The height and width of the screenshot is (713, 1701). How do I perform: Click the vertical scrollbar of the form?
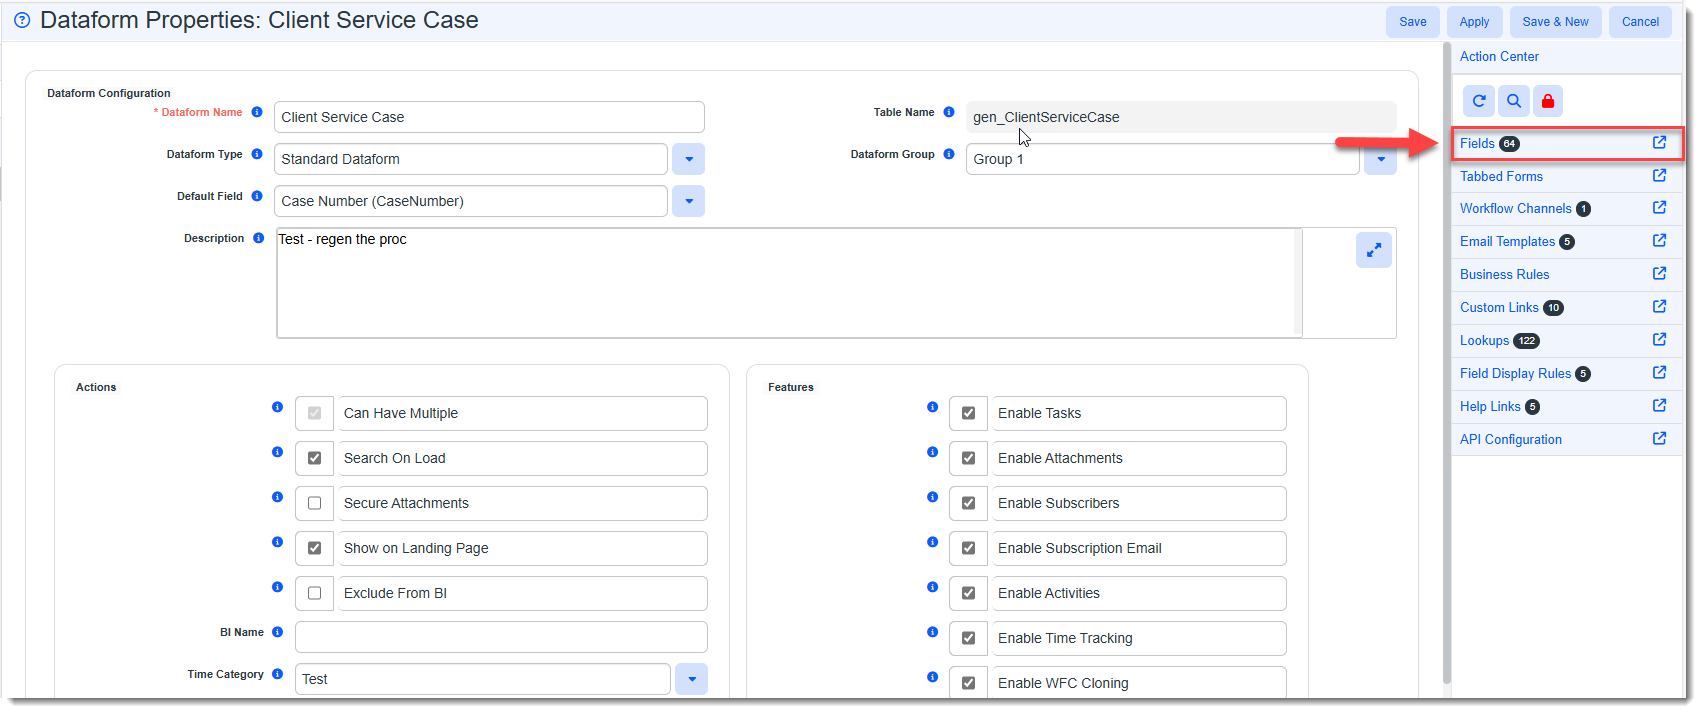tap(1446, 360)
